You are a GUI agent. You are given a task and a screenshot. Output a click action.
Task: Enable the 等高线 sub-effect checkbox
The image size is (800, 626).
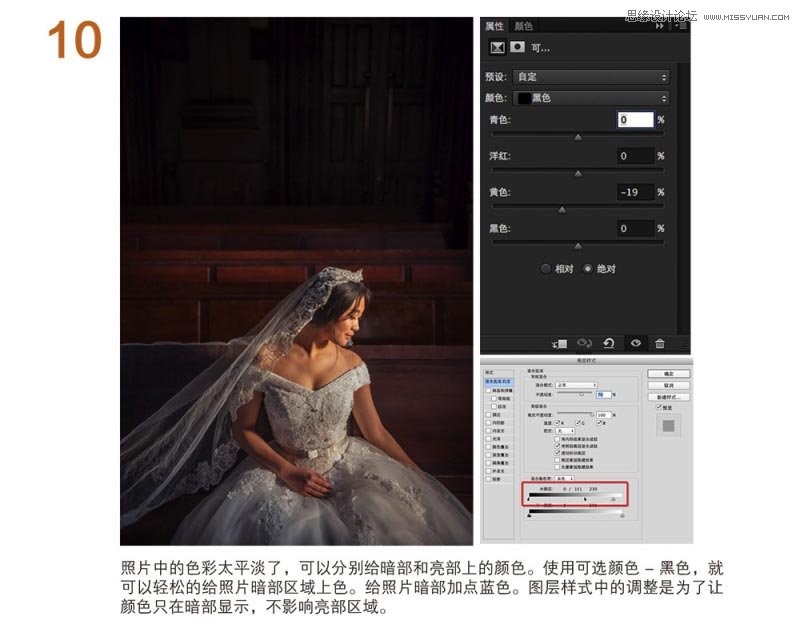494,398
